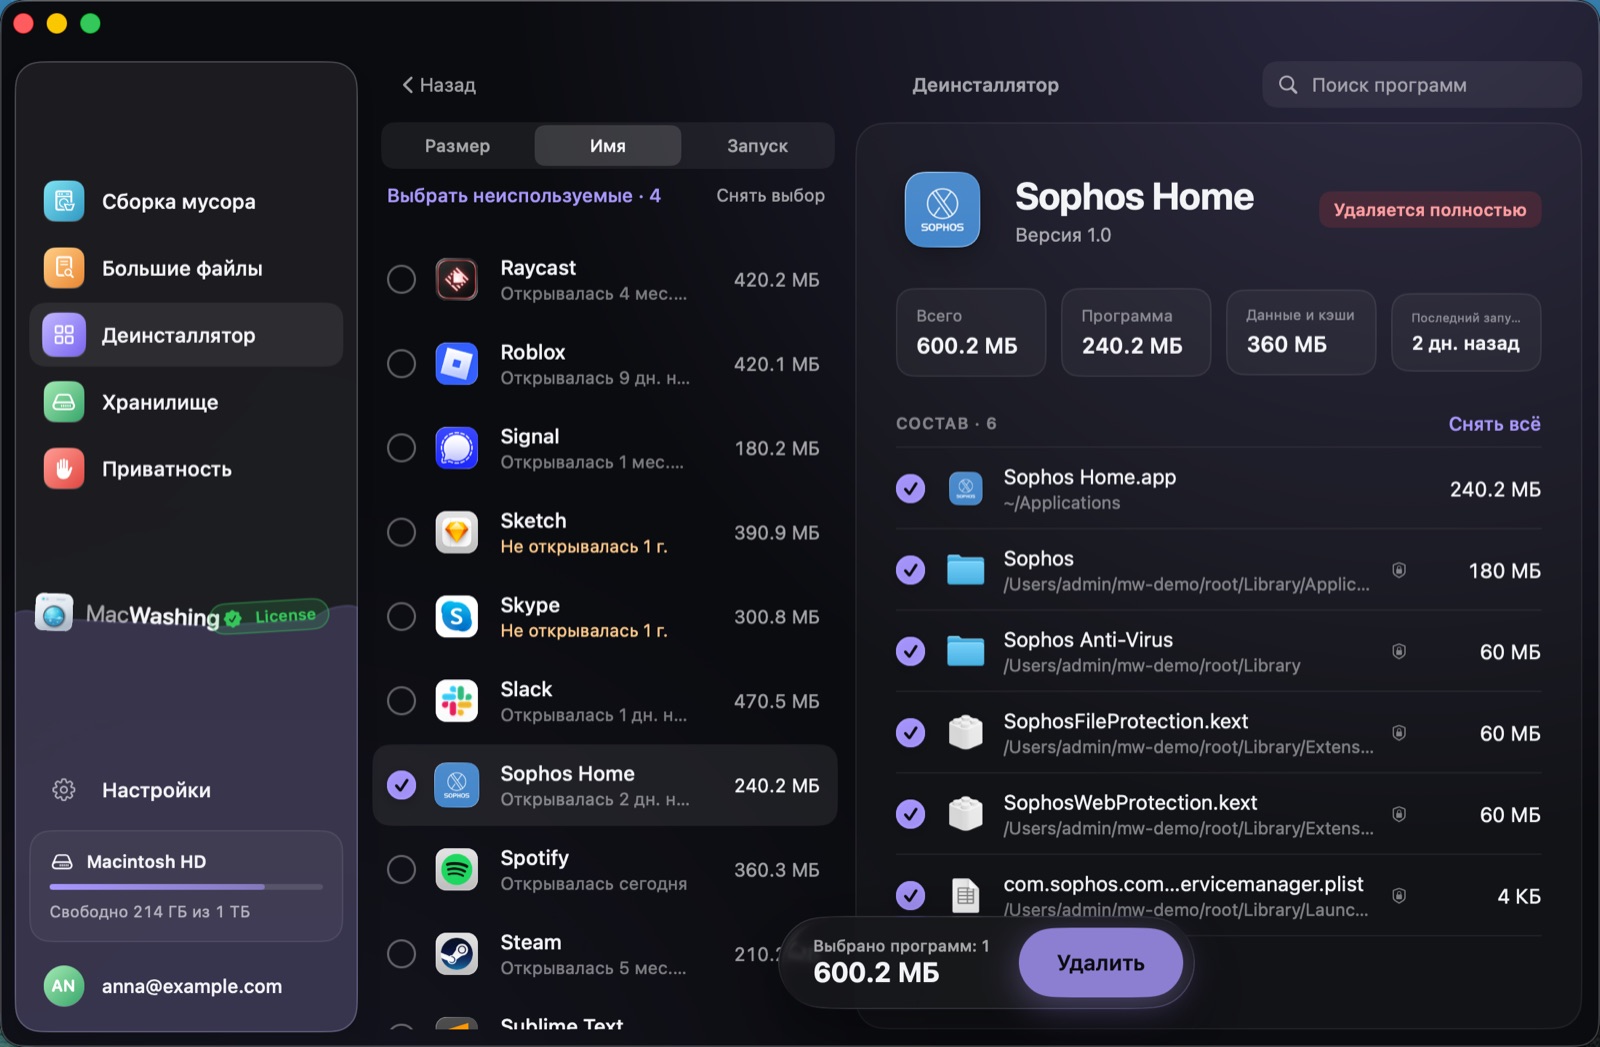Click the Настройки gear icon
This screenshot has height=1047, width=1600.
(x=64, y=790)
